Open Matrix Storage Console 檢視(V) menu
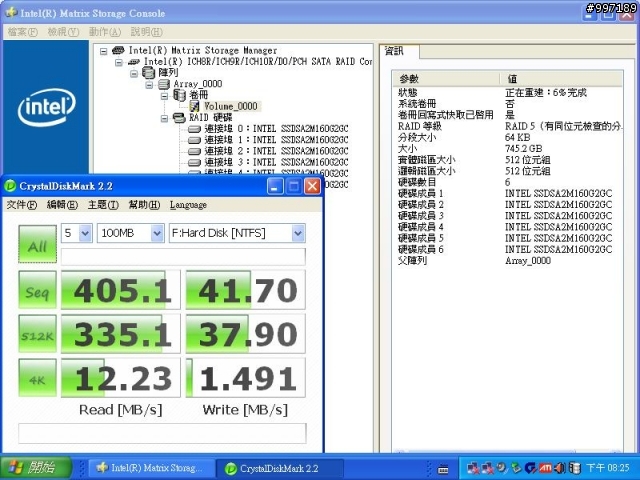 (x=63, y=31)
